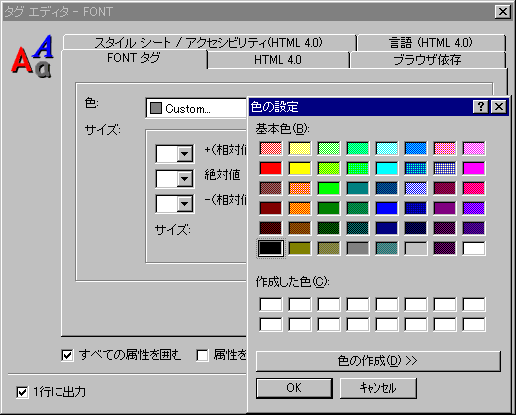Click the FONT tag editor Aa icon
Screen dimensions: 516x415
click(x=32, y=56)
